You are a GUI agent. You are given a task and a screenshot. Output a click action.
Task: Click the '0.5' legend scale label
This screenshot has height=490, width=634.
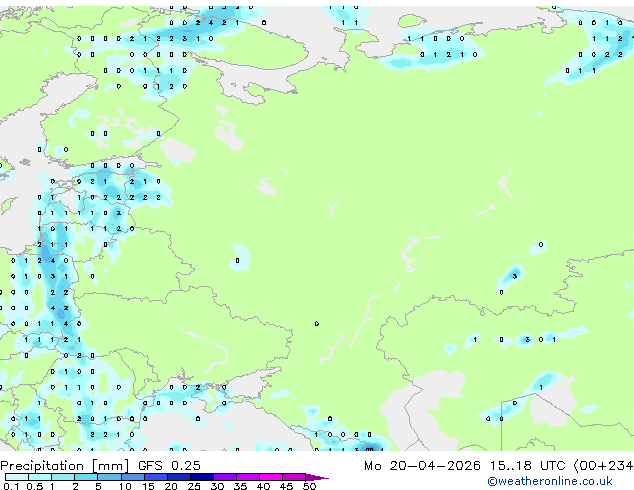tap(35, 486)
